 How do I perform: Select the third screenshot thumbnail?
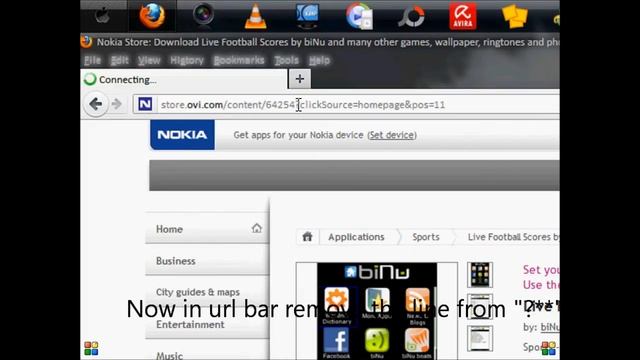[480, 338]
